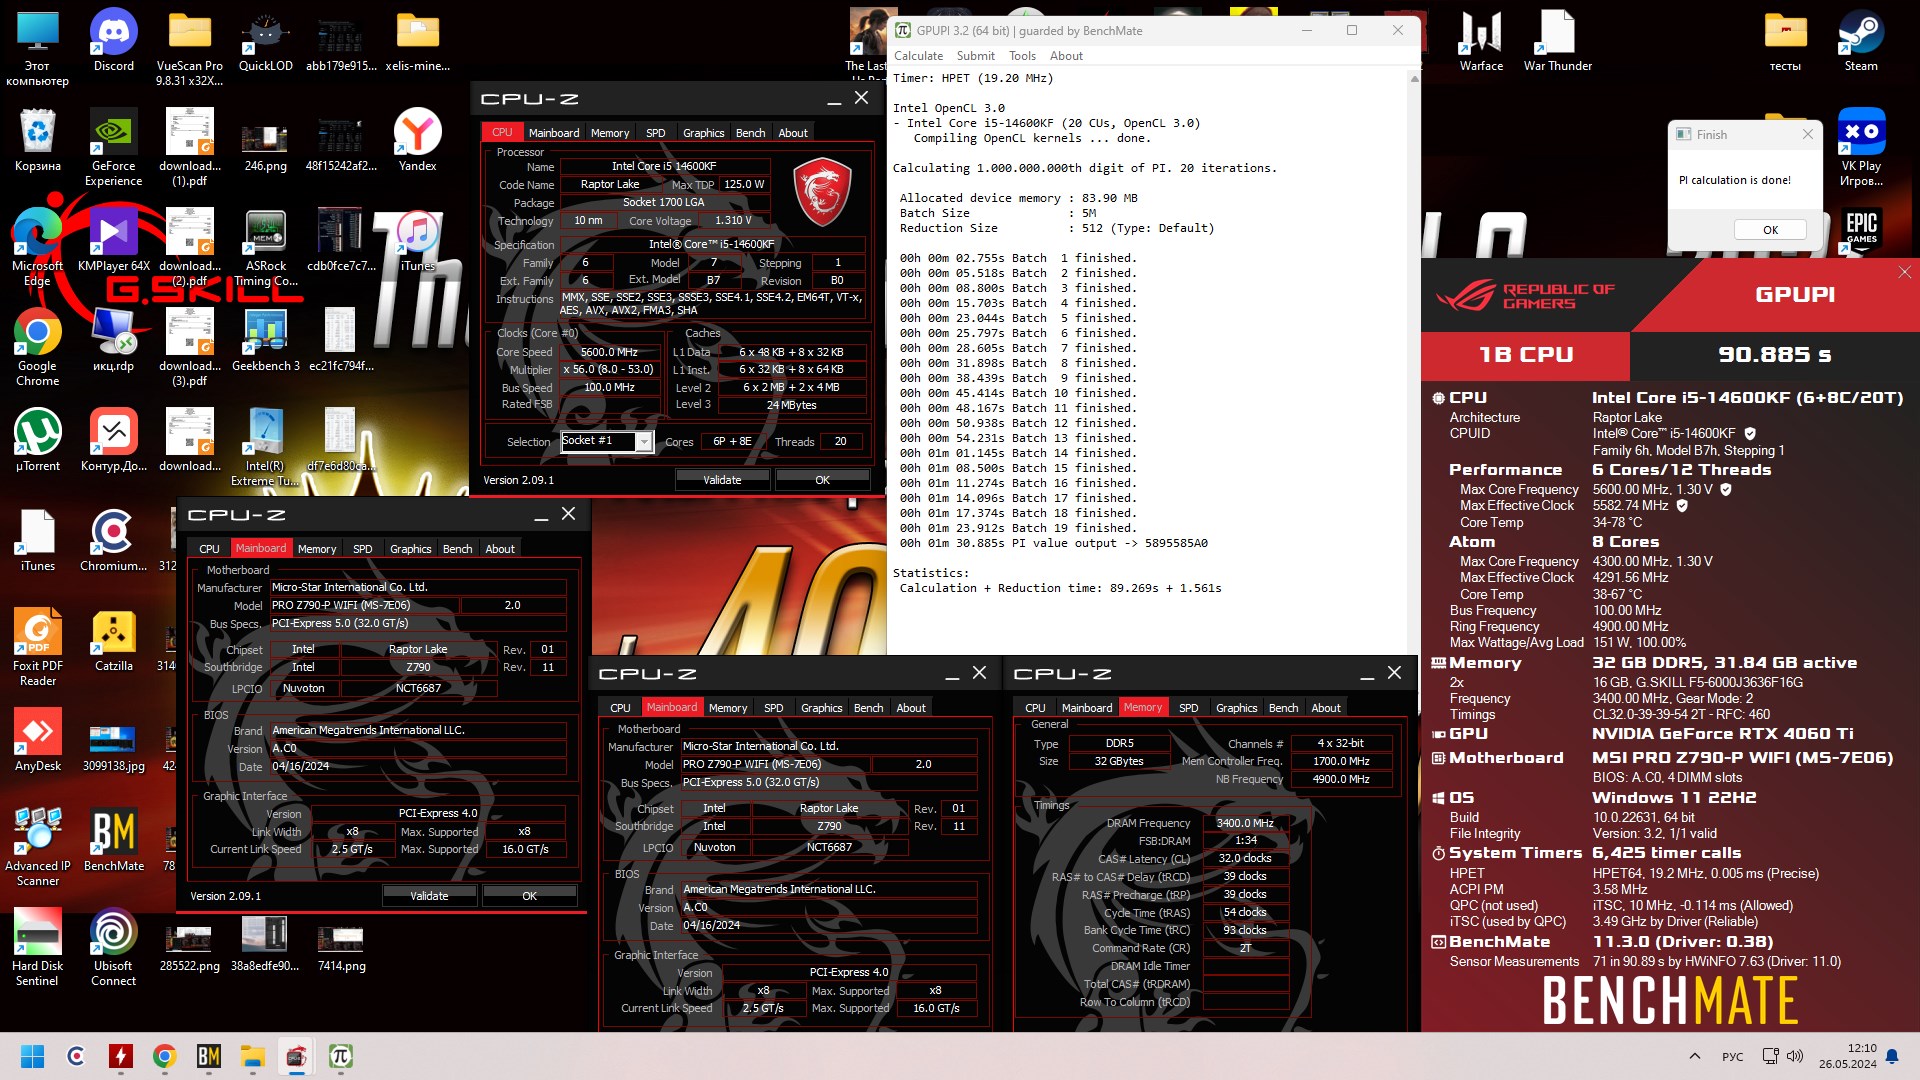1920x1080 pixels.
Task: Launch Yandex browser icon
Action: pos(417,140)
